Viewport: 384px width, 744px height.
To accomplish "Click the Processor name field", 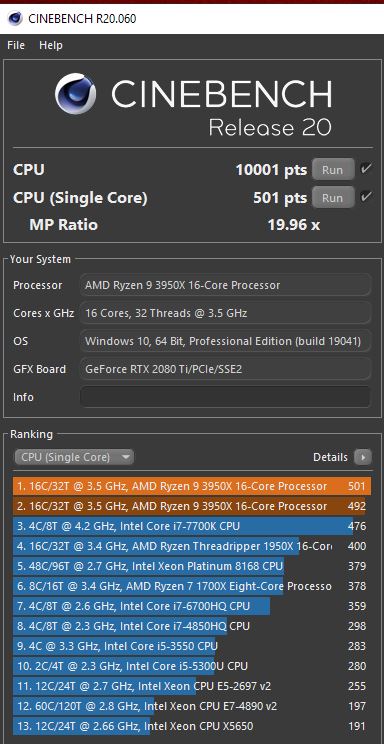I will pyautogui.click(x=225, y=285).
